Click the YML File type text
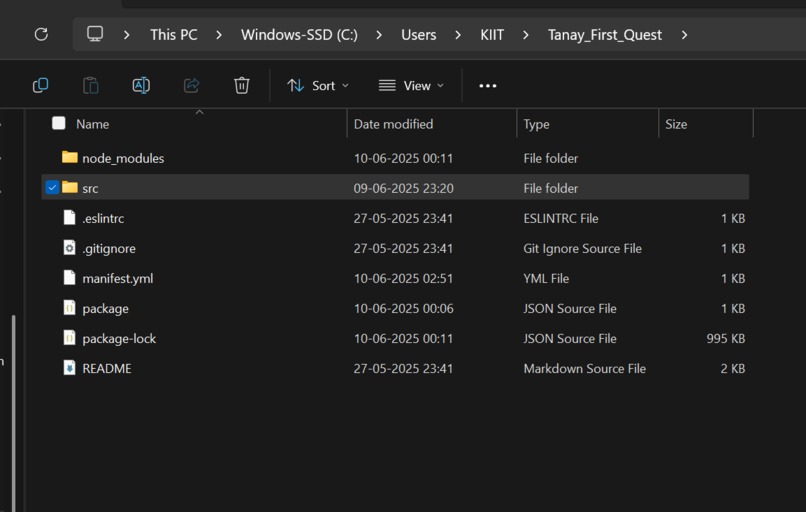The image size is (806, 512). tap(546, 279)
